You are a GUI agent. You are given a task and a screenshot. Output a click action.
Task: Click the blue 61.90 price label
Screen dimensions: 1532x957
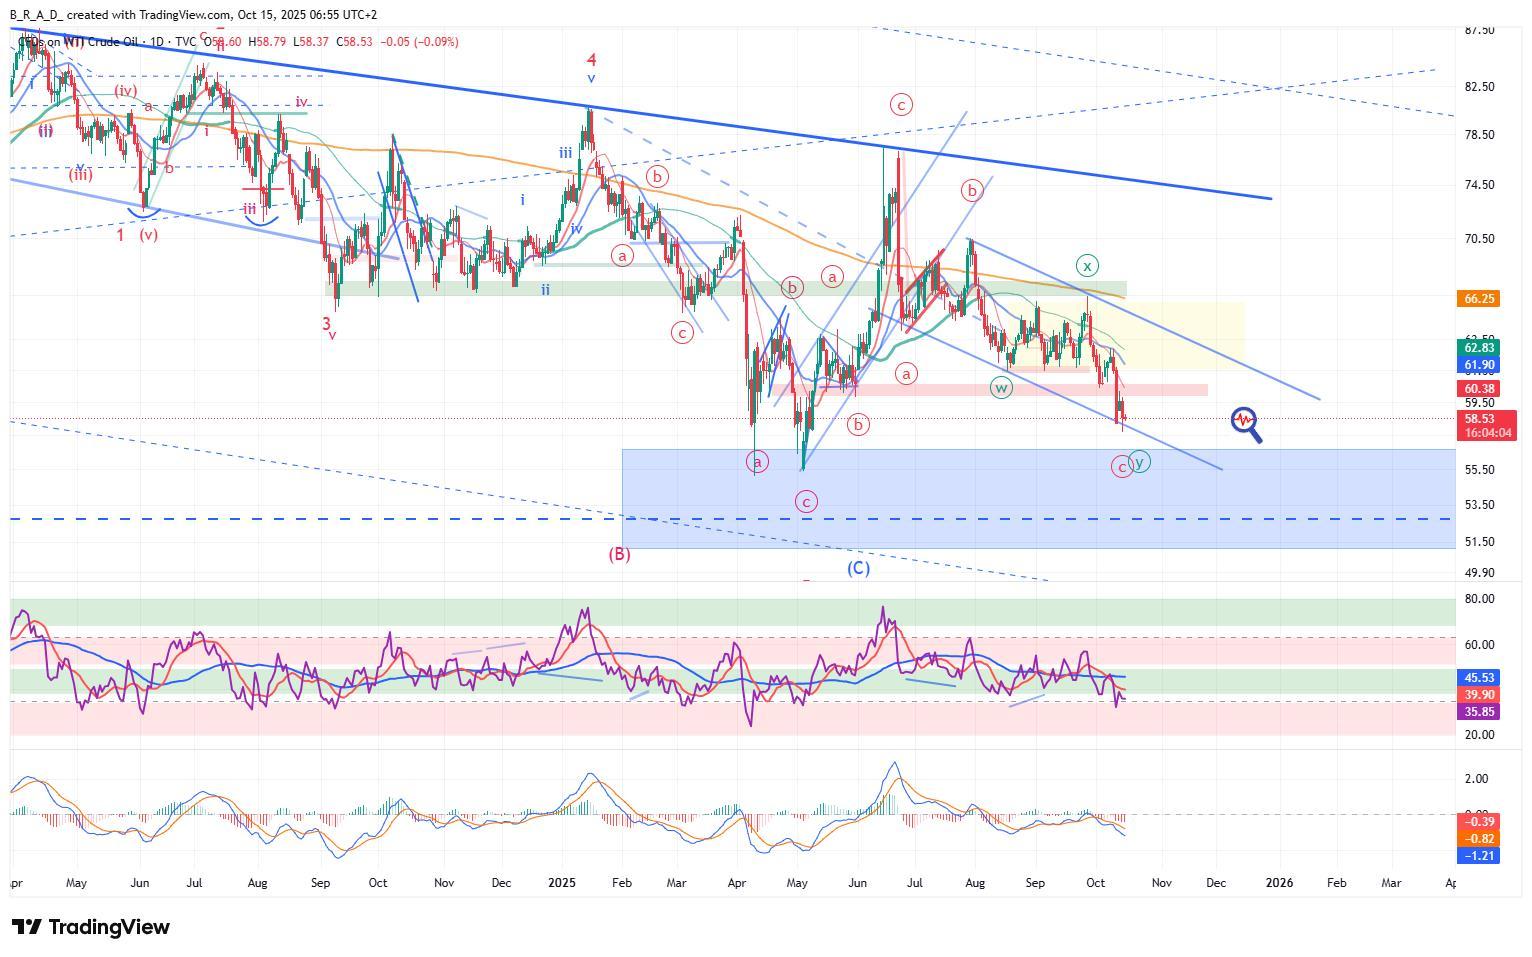[1479, 365]
